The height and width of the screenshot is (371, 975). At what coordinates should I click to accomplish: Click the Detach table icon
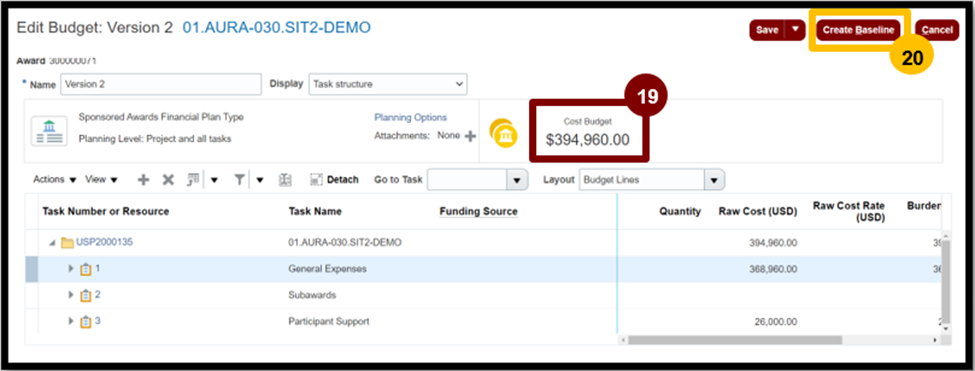click(315, 180)
